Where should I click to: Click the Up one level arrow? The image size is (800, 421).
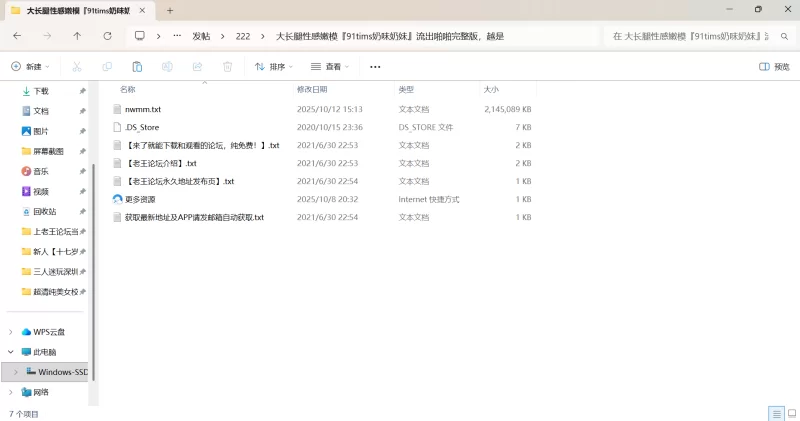[77, 35]
